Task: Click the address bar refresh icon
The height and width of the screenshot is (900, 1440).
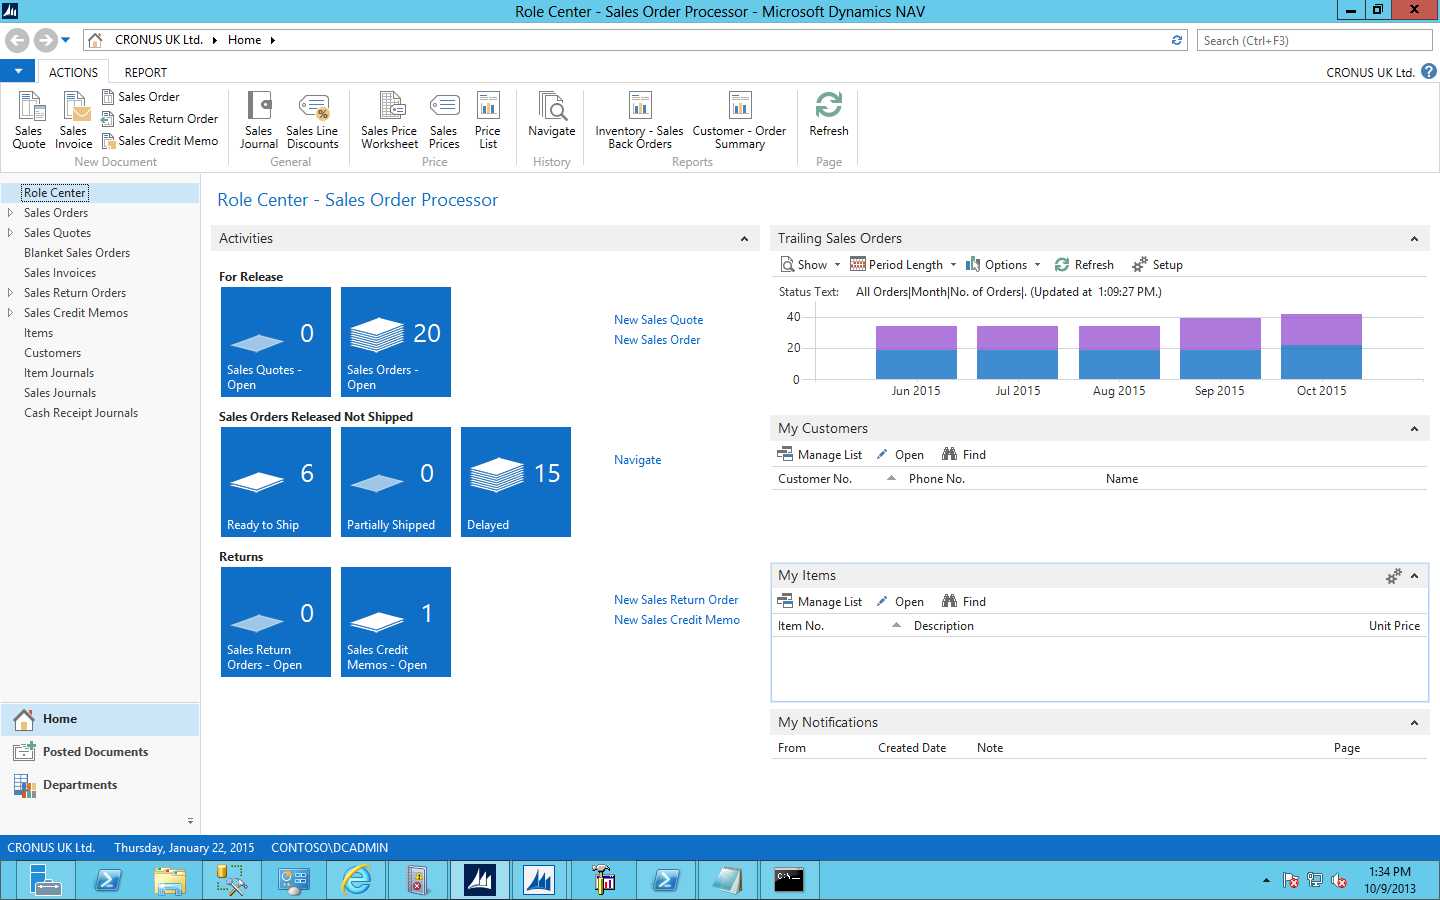Action: click(x=1177, y=40)
